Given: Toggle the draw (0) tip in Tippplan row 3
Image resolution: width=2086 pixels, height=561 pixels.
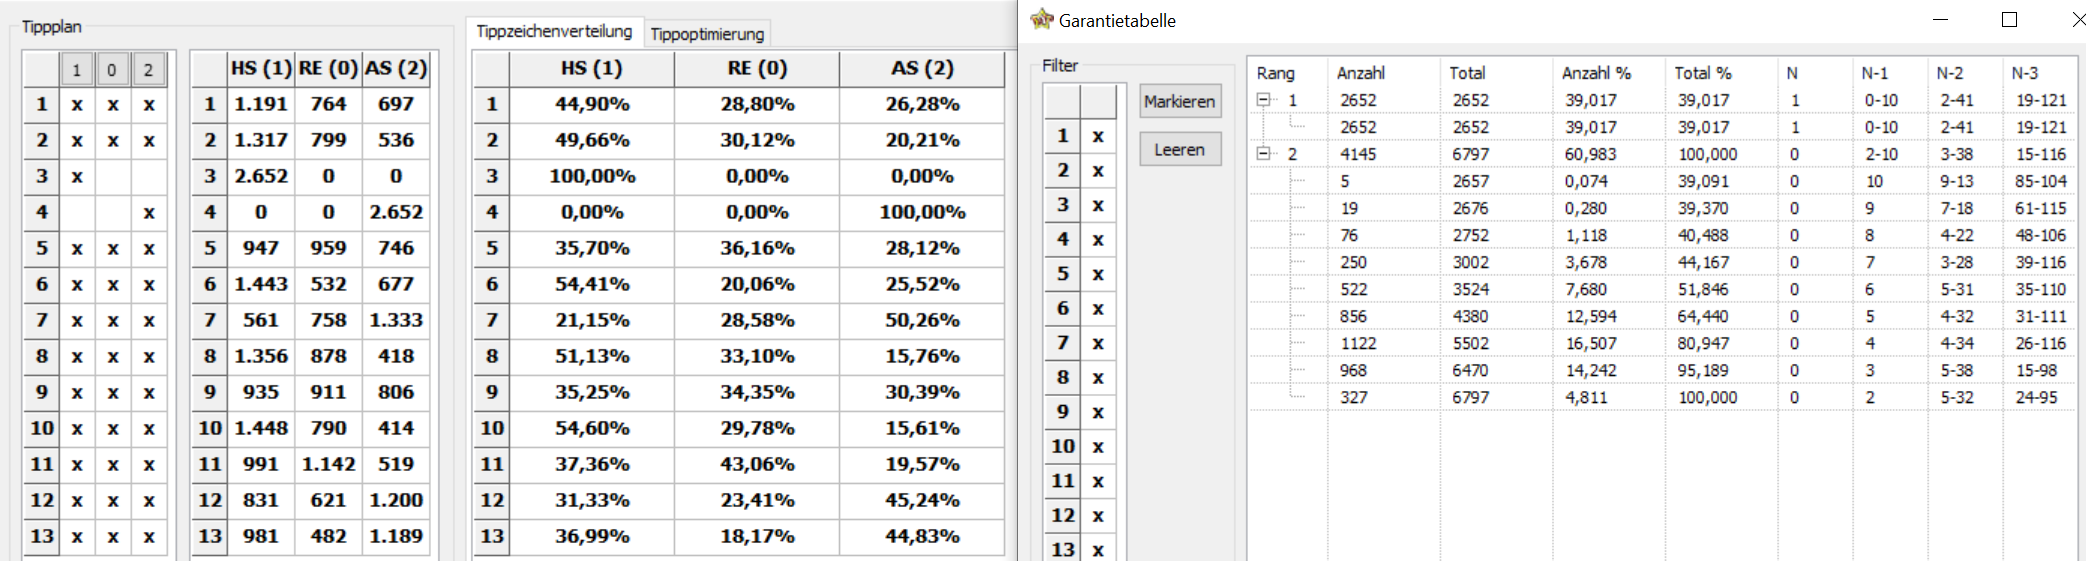Looking at the screenshot, I should 113,177.
